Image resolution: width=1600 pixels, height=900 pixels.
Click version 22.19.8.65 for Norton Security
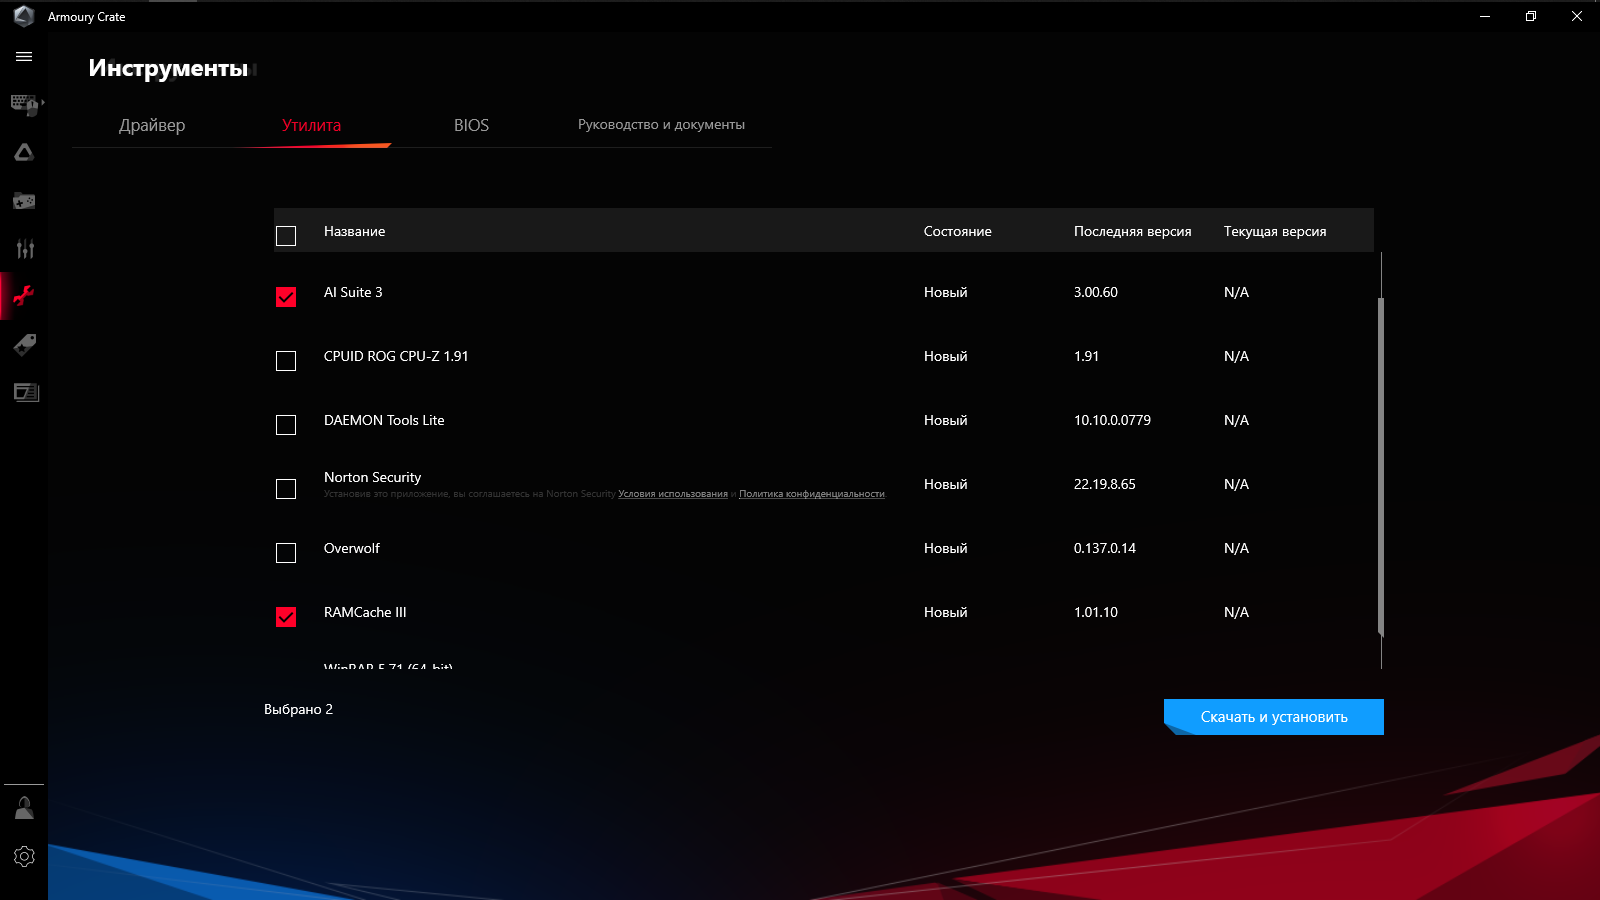[1105, 484]
